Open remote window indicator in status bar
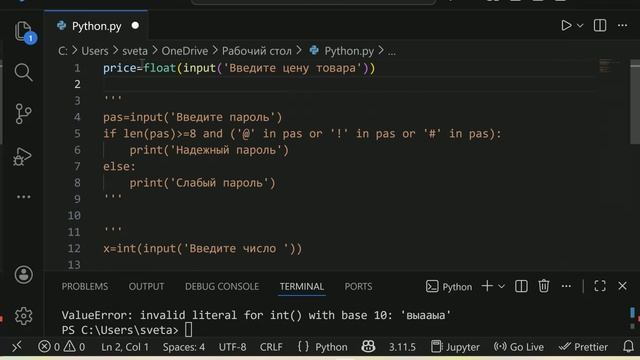640x360 pixels. pos(17,347)
